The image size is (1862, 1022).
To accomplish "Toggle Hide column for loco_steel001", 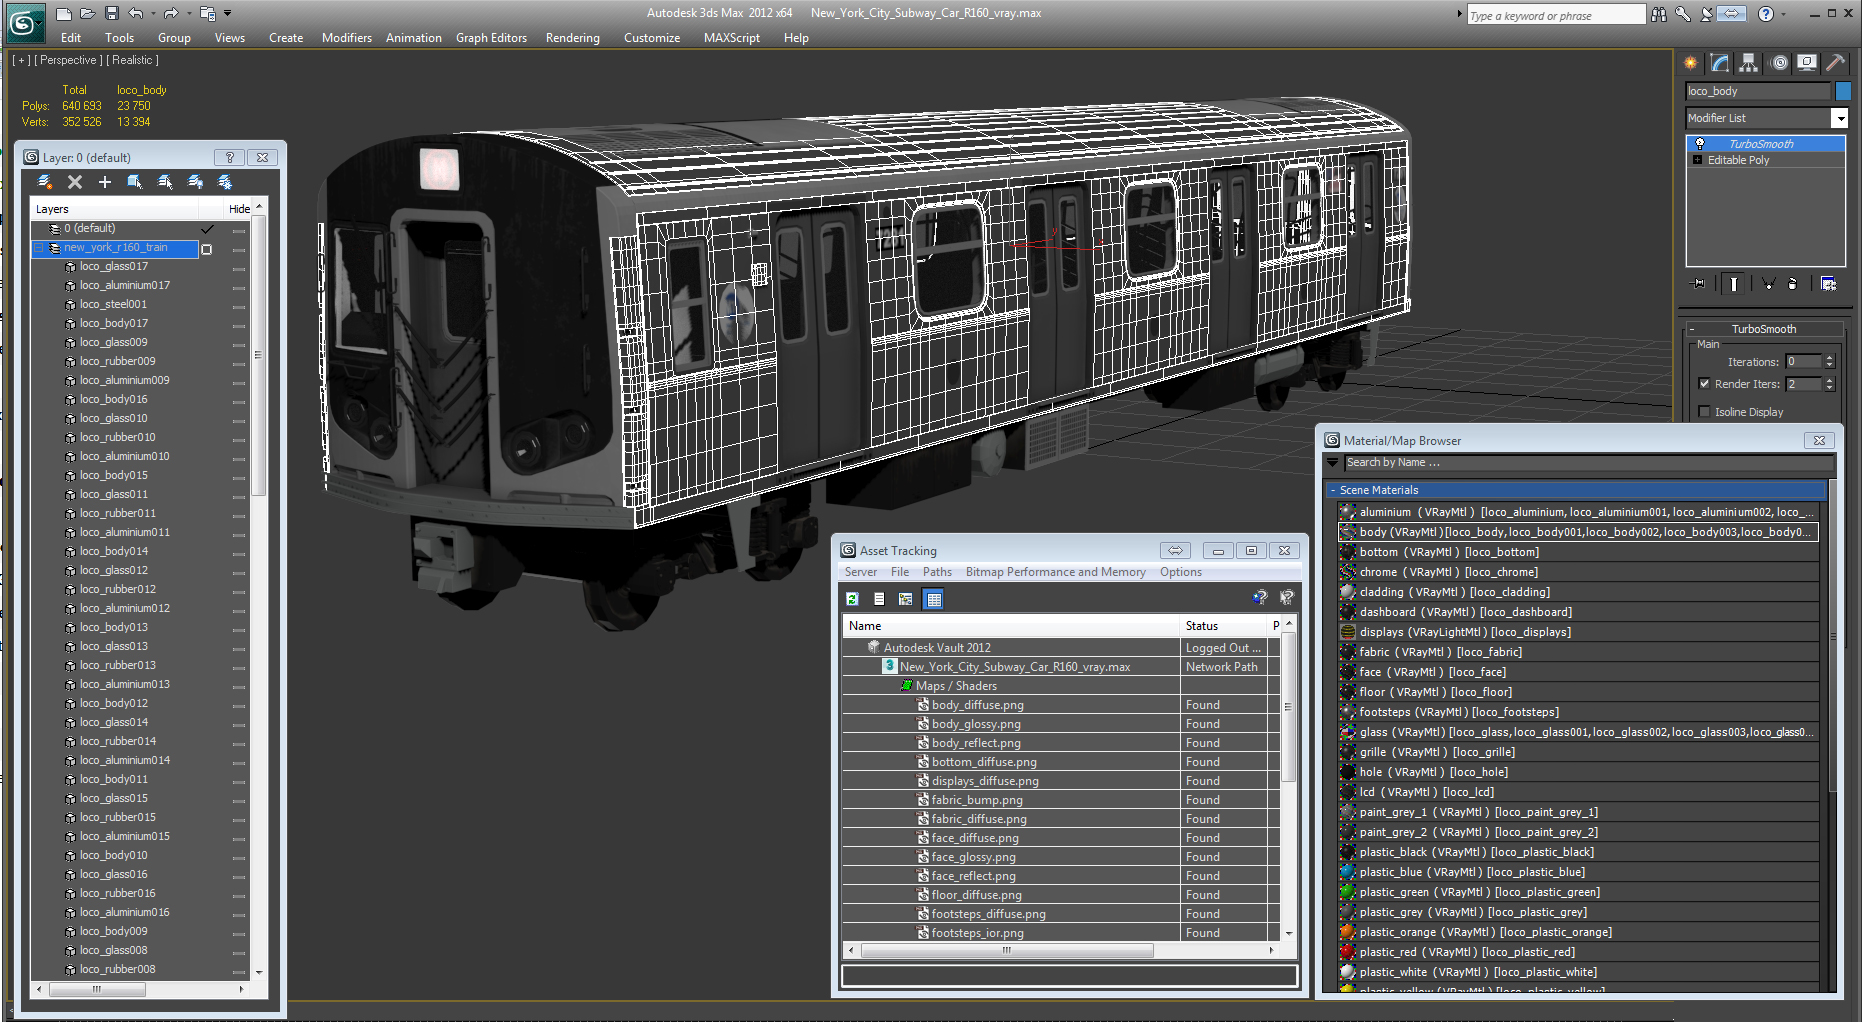I will [239, 306].
